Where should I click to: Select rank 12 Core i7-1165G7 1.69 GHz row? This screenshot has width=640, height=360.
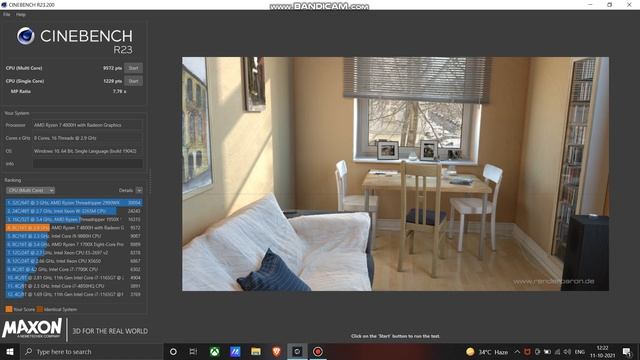click(x=74, y=294)
